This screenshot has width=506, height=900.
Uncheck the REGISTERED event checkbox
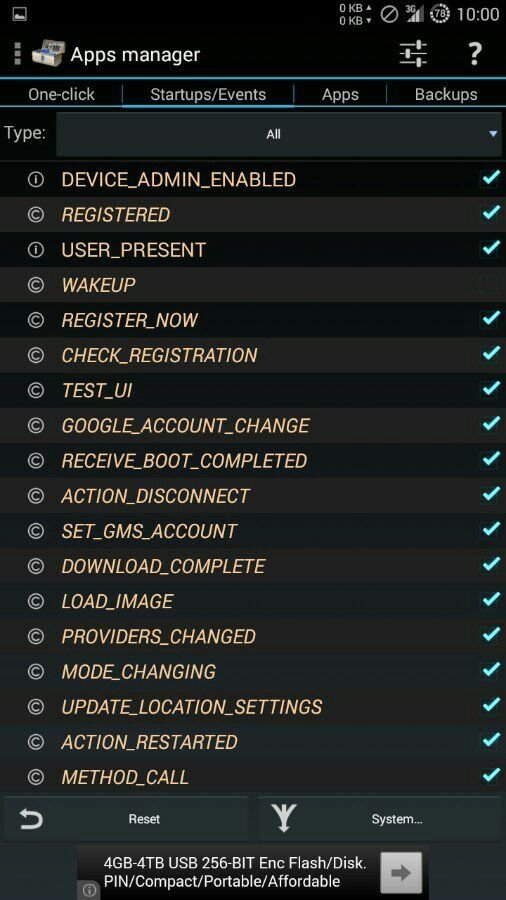point(490,214)
